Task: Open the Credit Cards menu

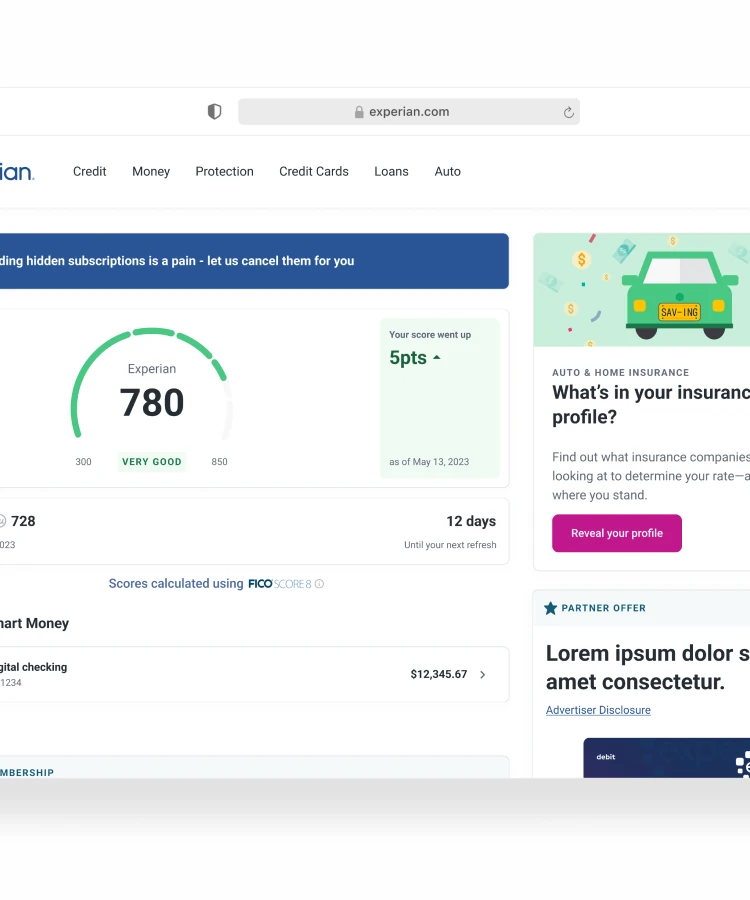Action: point(314,172)
